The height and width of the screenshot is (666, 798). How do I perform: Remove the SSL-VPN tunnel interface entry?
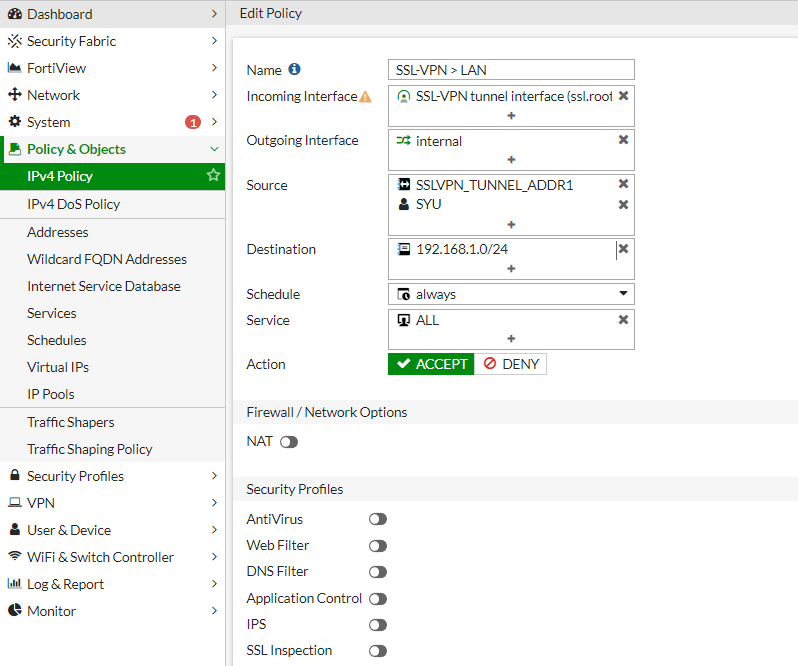click(x=623, y=96)
